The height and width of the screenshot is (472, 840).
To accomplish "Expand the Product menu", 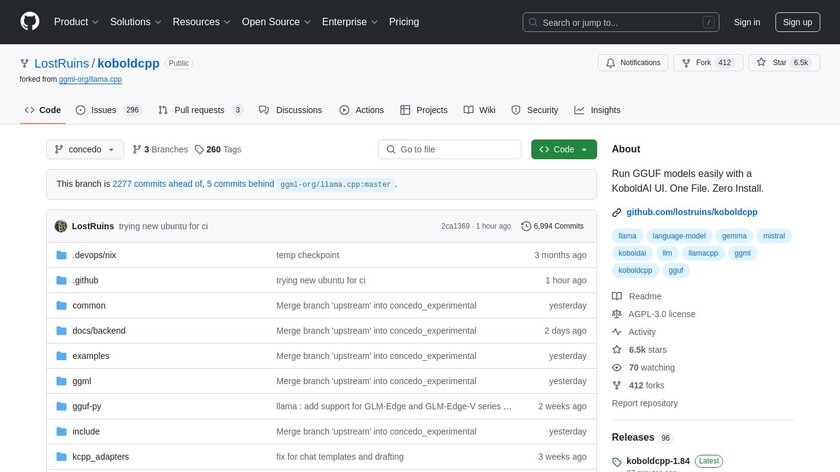I will 75,22.
